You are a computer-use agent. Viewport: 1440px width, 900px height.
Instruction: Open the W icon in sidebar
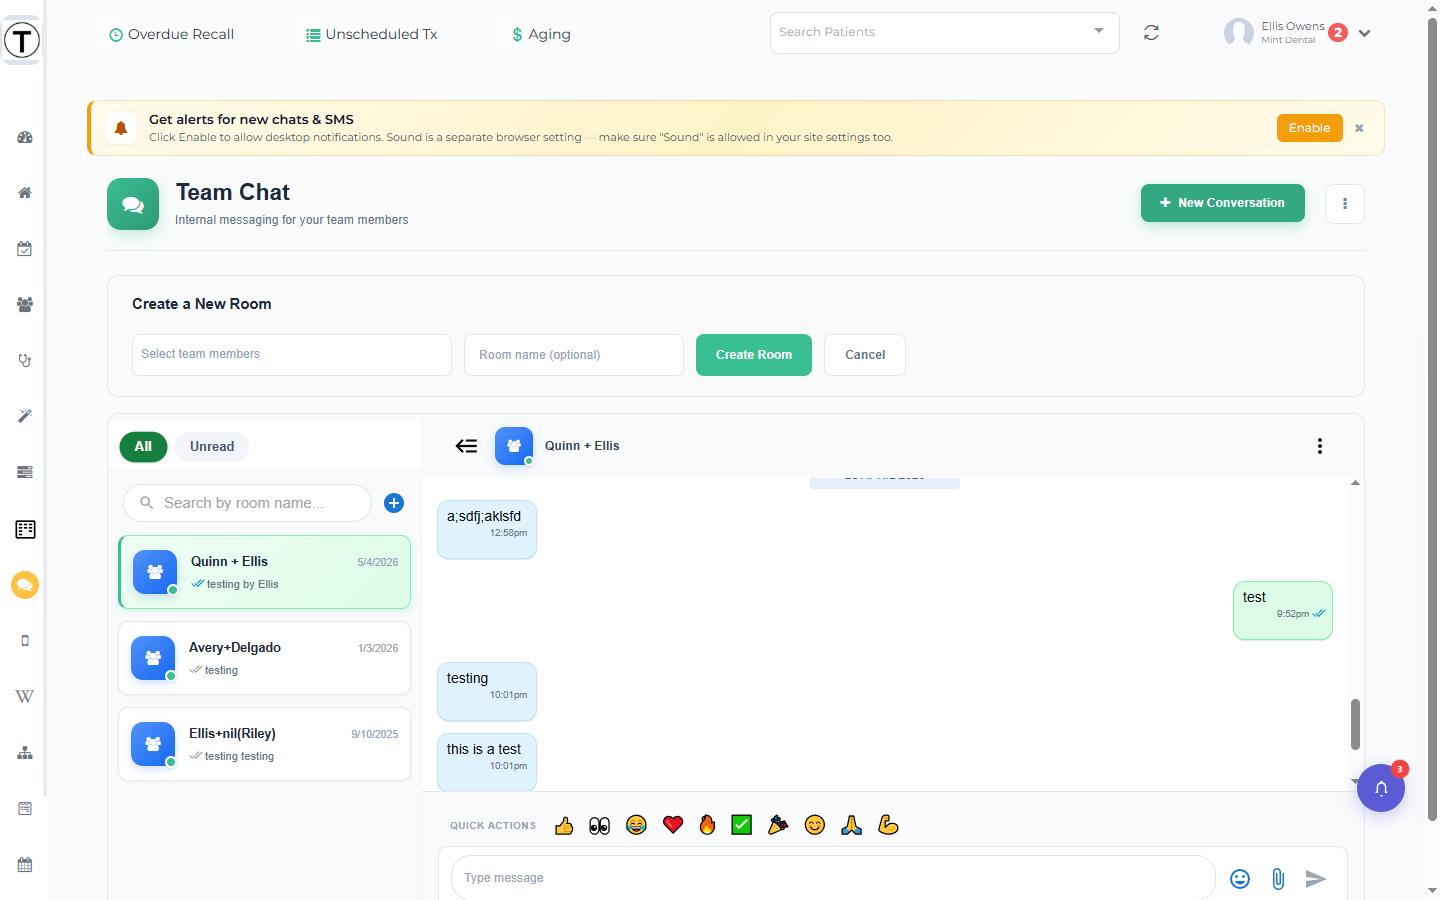[x=25, y=696]
